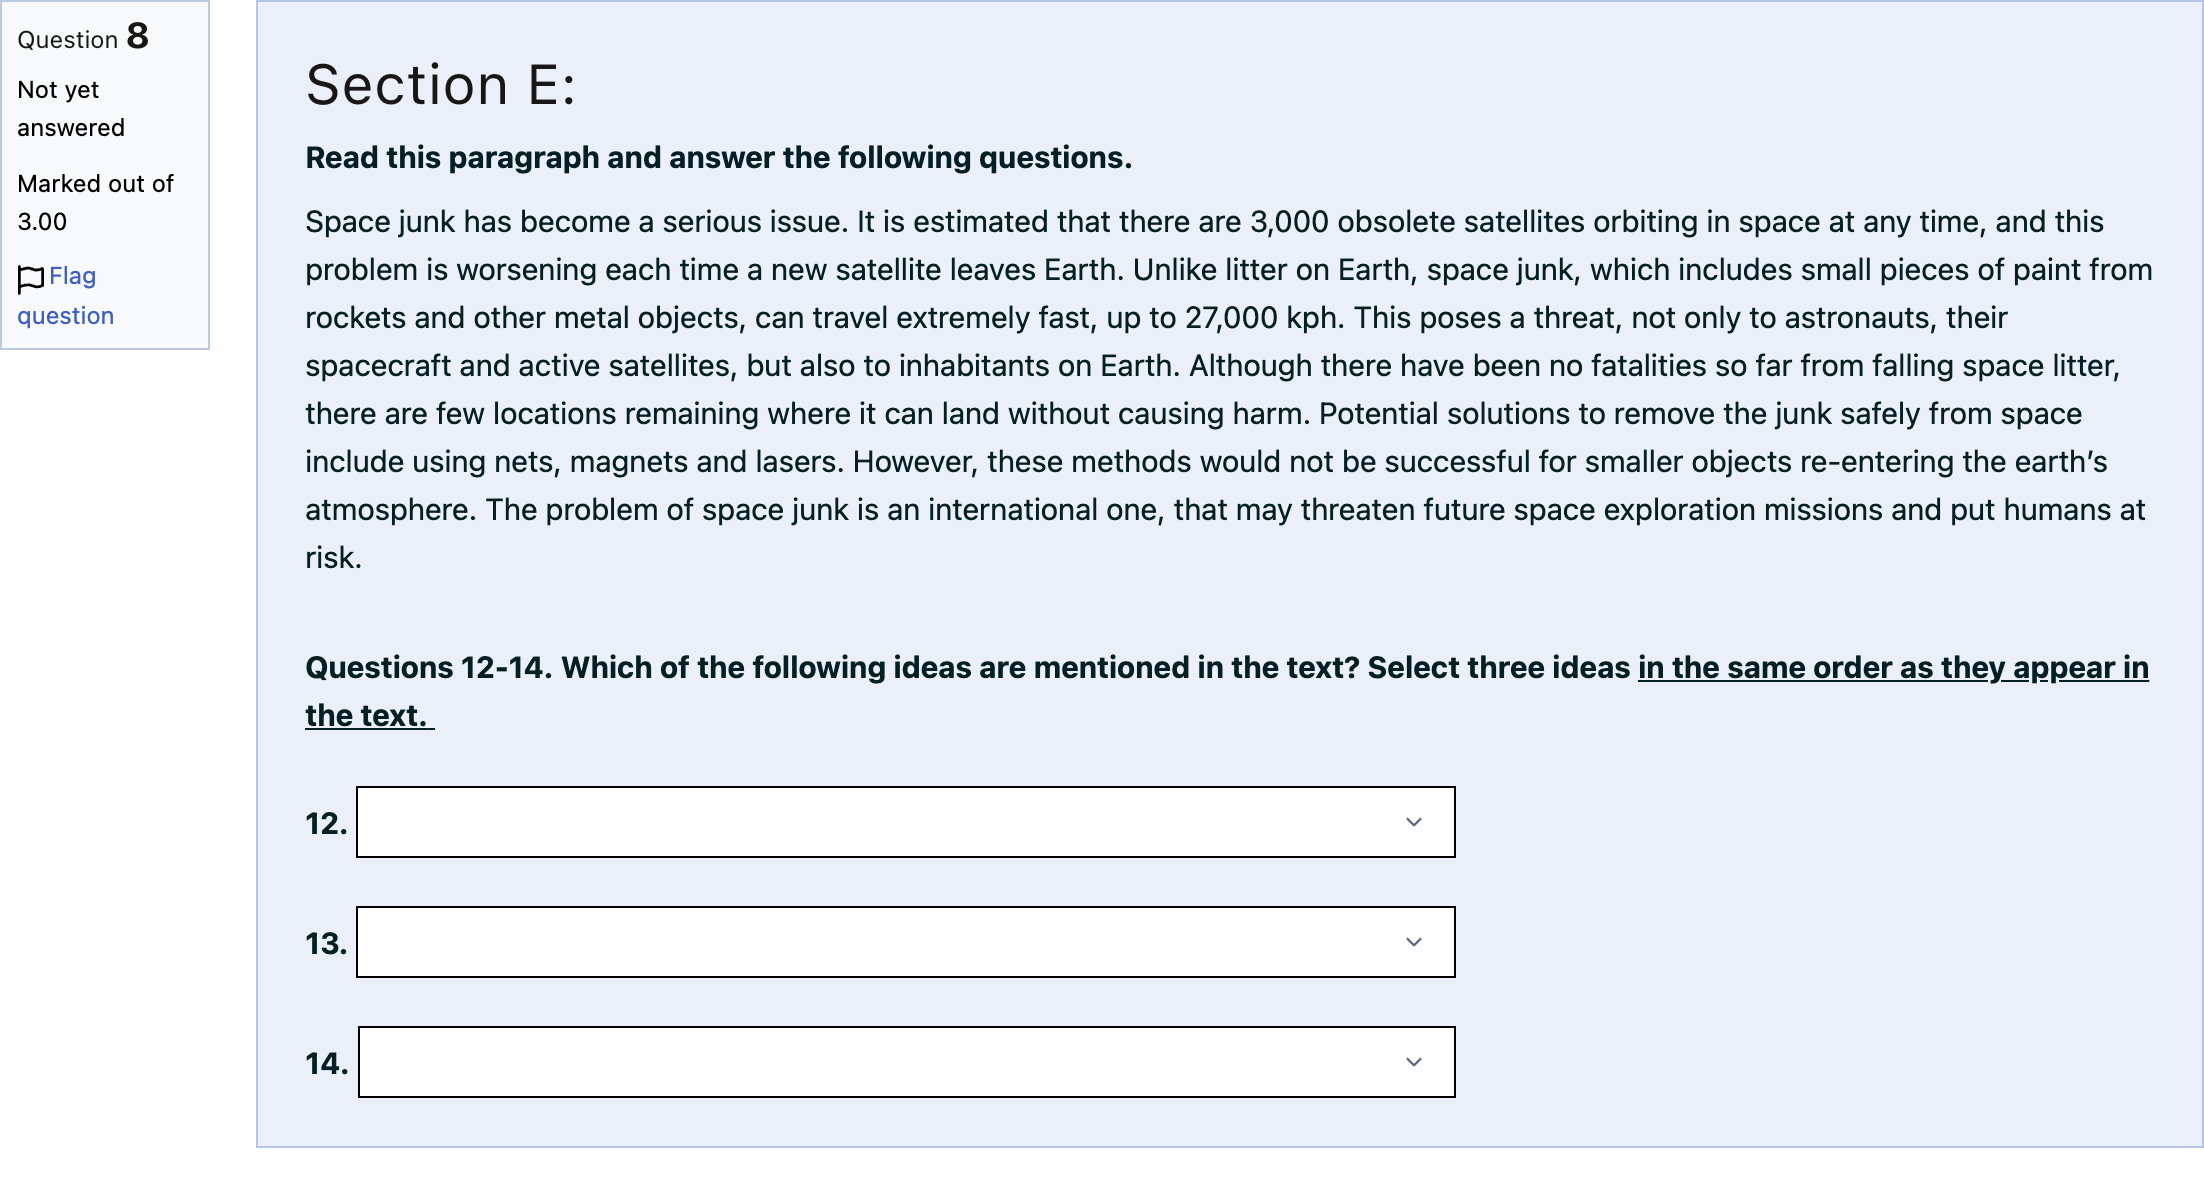This screenshot has height=1180, width=2204.
Task: Click the "Flag question" link text
Action: (65, 296)
